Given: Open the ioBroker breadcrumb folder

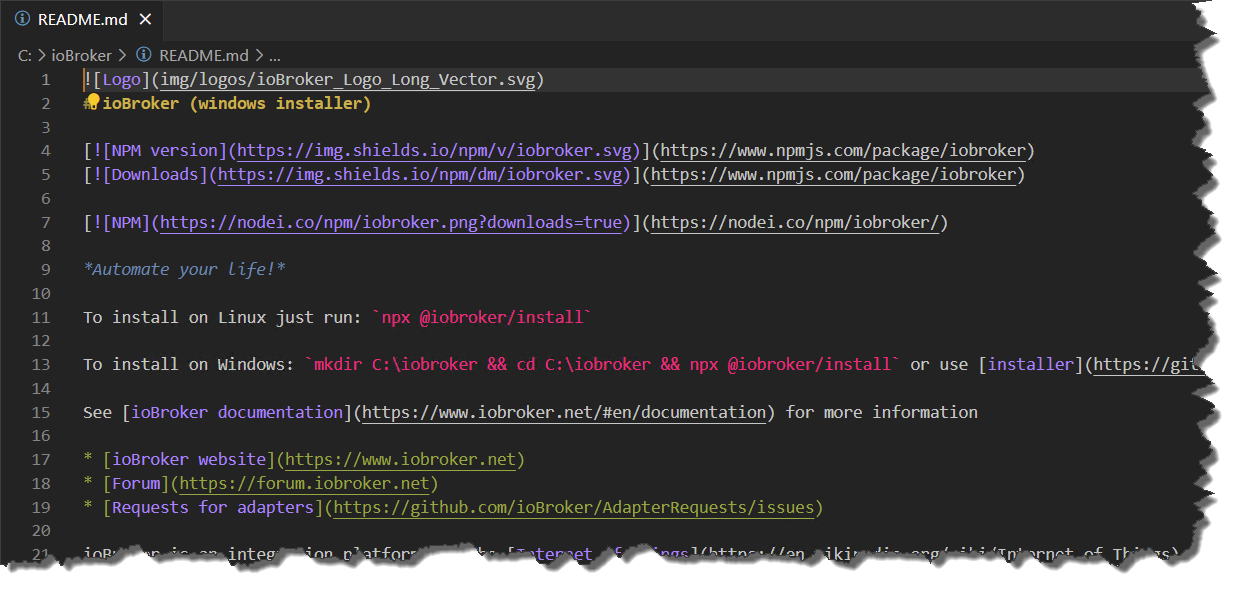Looking at the screenshot, I should click(x=81, y=55).
